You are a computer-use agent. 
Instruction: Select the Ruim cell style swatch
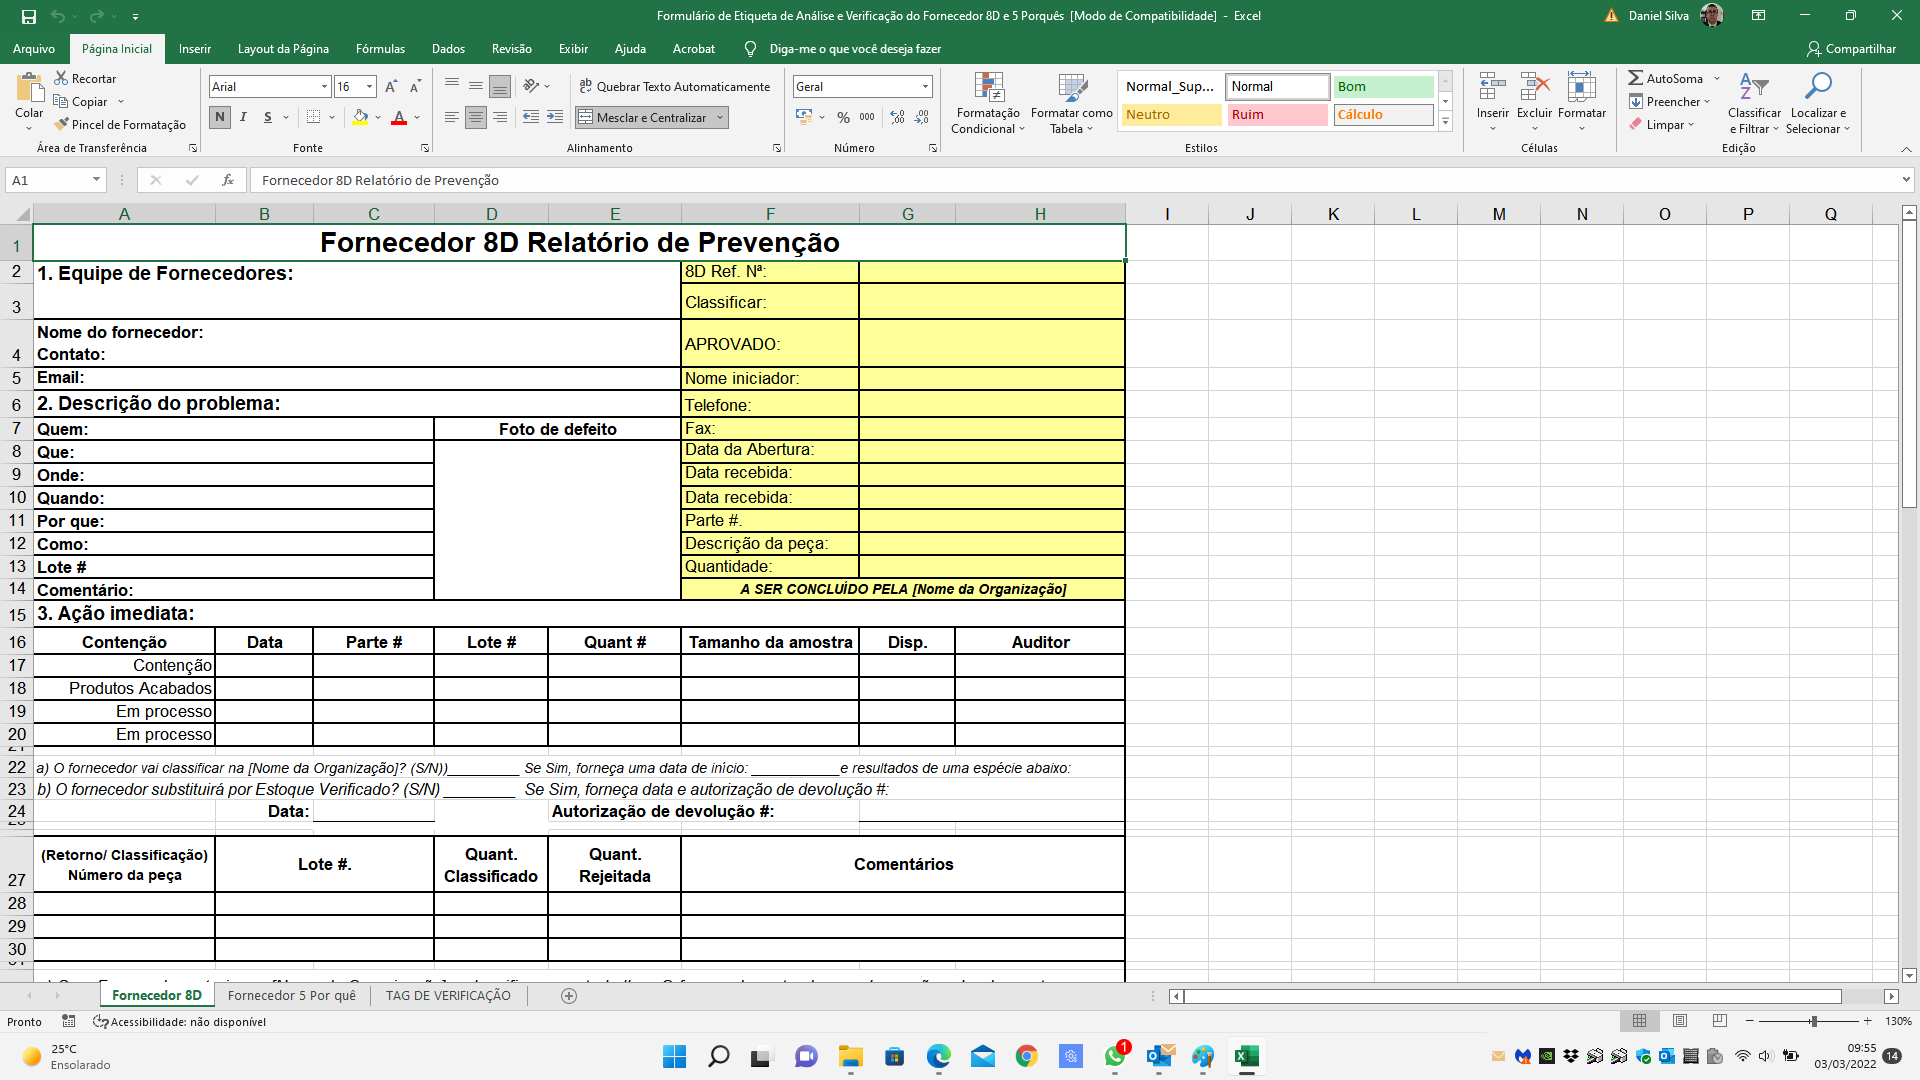tap(1277, 114)
